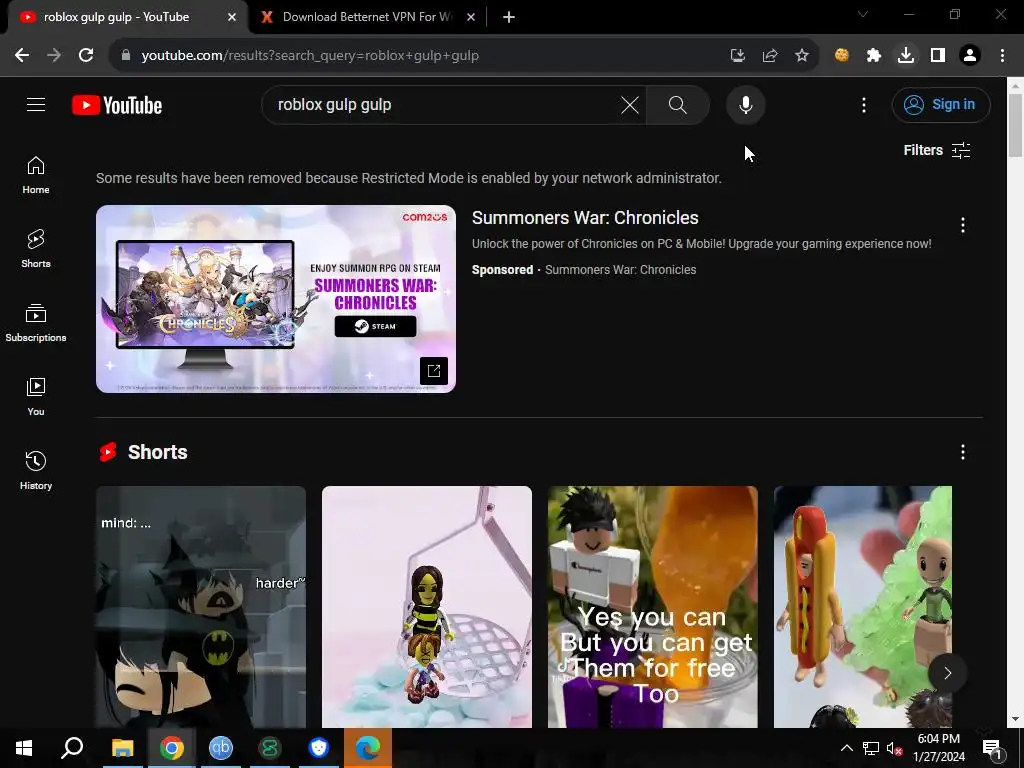Viewport: 1024px width, 768px height.
Task: Play the Batman 'mind: ...' short
Action: pyautogui.click(x=200, y=607)
